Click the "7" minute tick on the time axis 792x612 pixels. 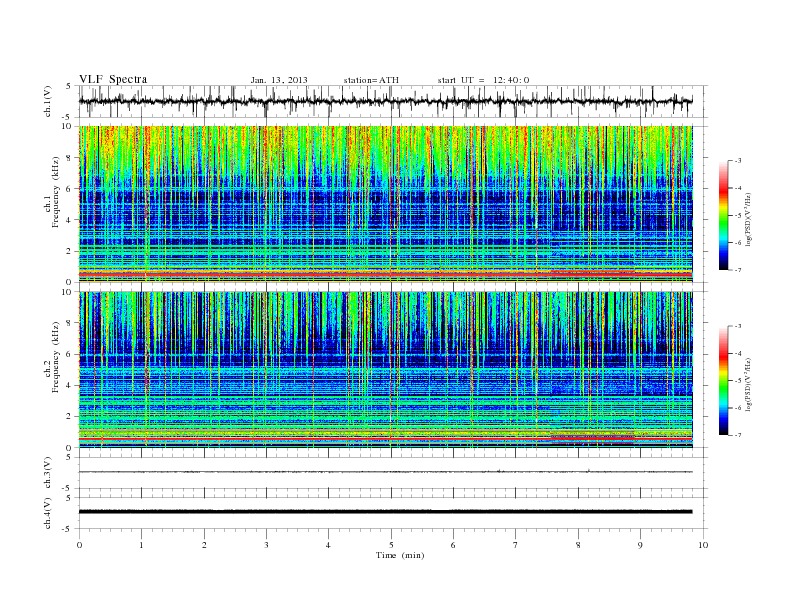(516, 545)
